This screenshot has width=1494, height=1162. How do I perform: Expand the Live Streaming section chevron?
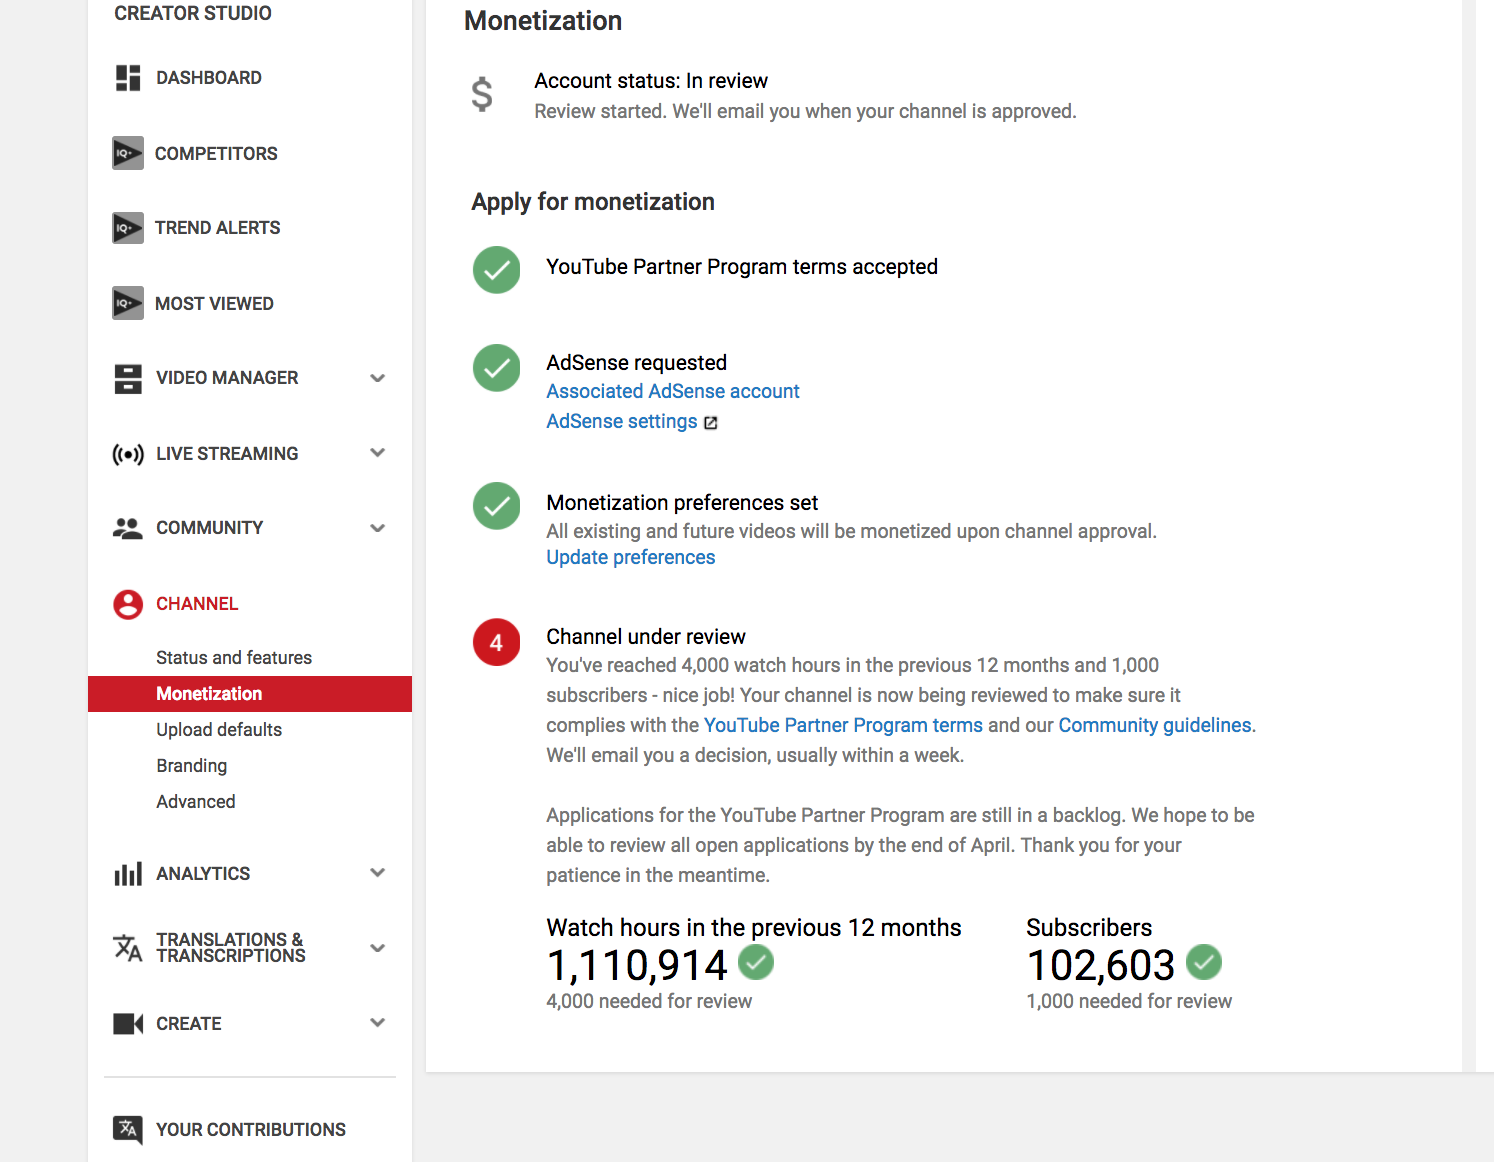pyautogui.click(x=378, y=453)
